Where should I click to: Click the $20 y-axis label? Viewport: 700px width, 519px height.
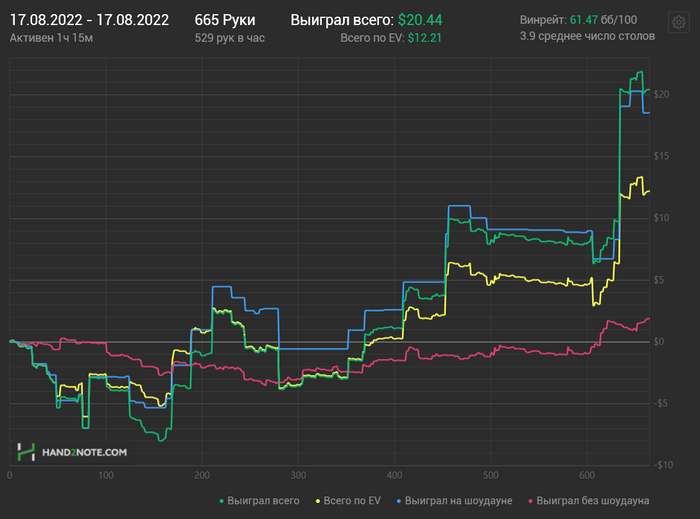(661, 94)
